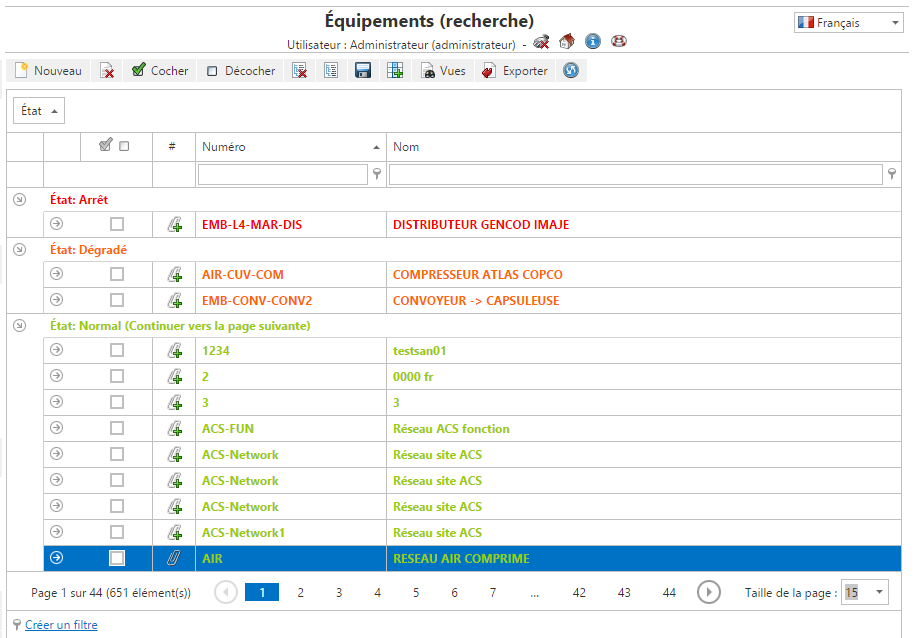Viewport: 915px width, 638px height.
Task: Add attachment on ACS-Network1 row
Action: [x=174, y=533]
